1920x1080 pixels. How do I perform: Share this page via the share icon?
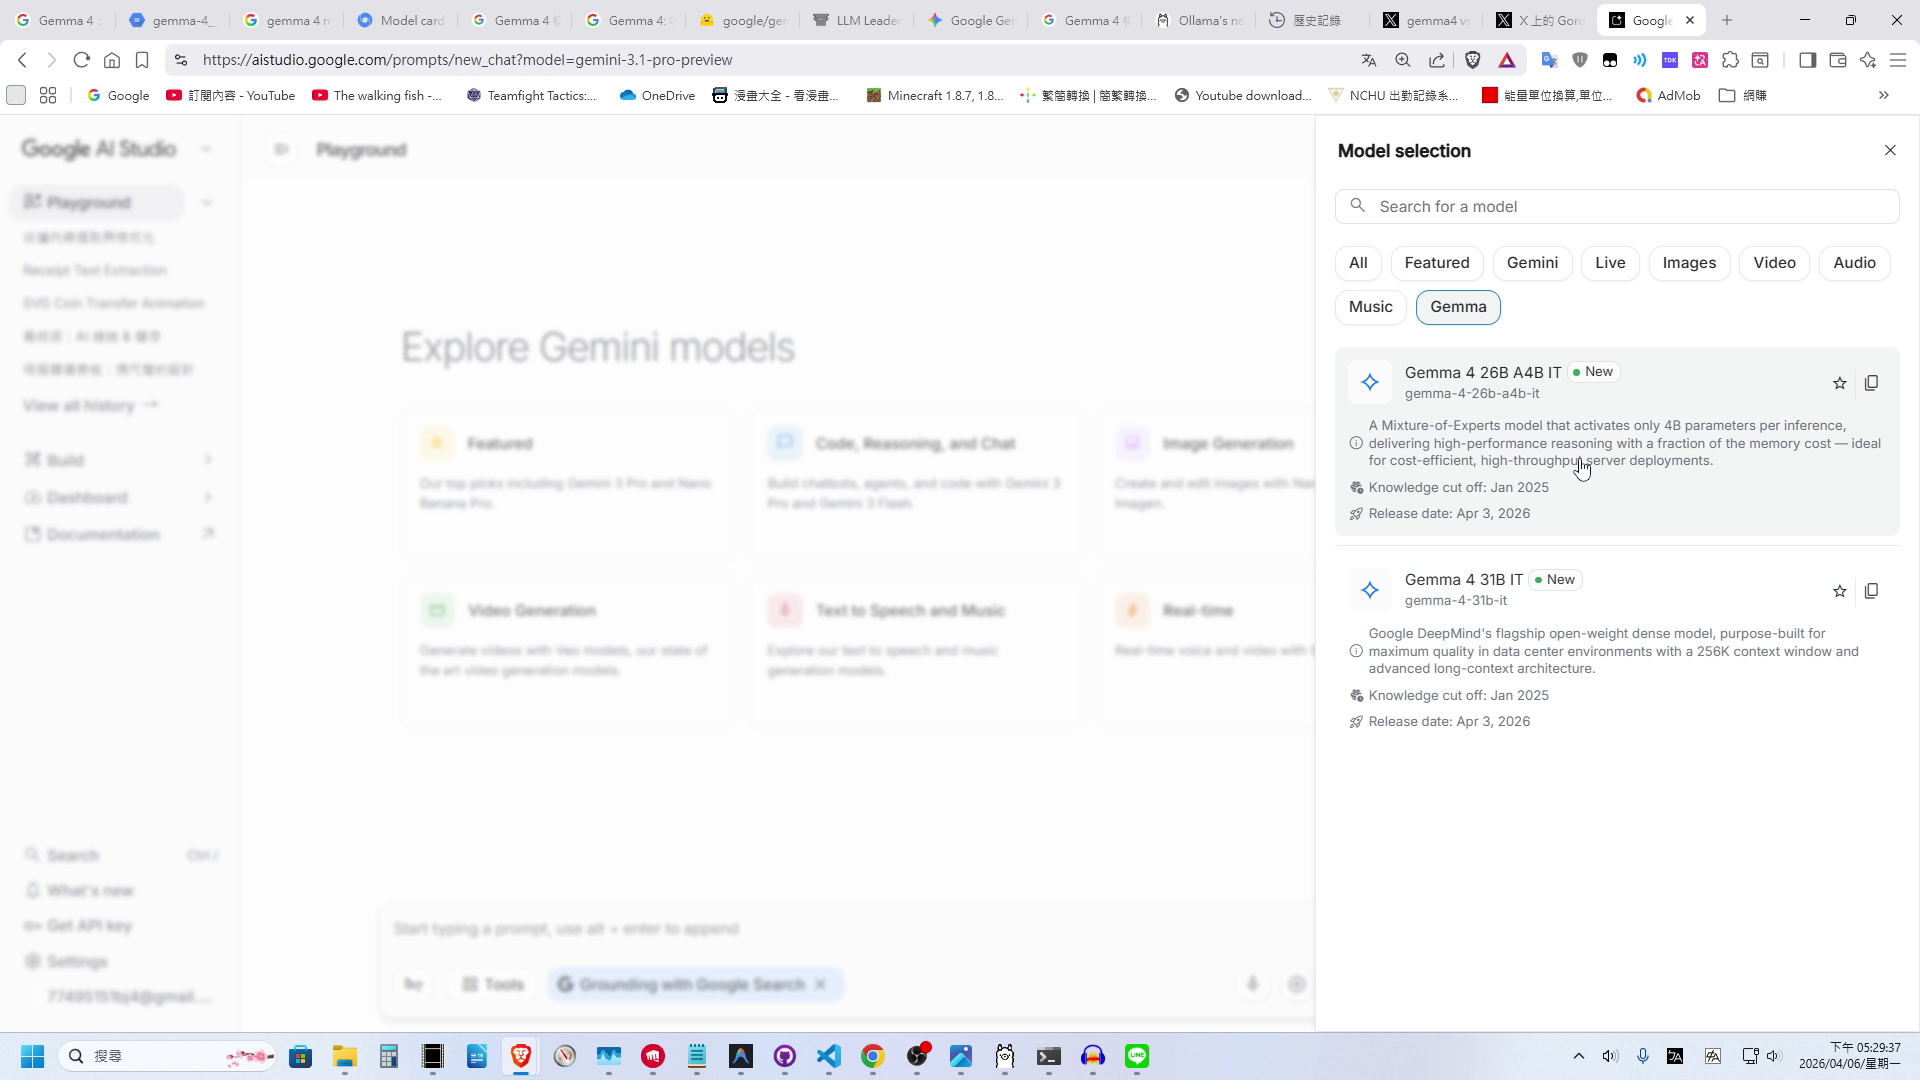pos(1437,60)
